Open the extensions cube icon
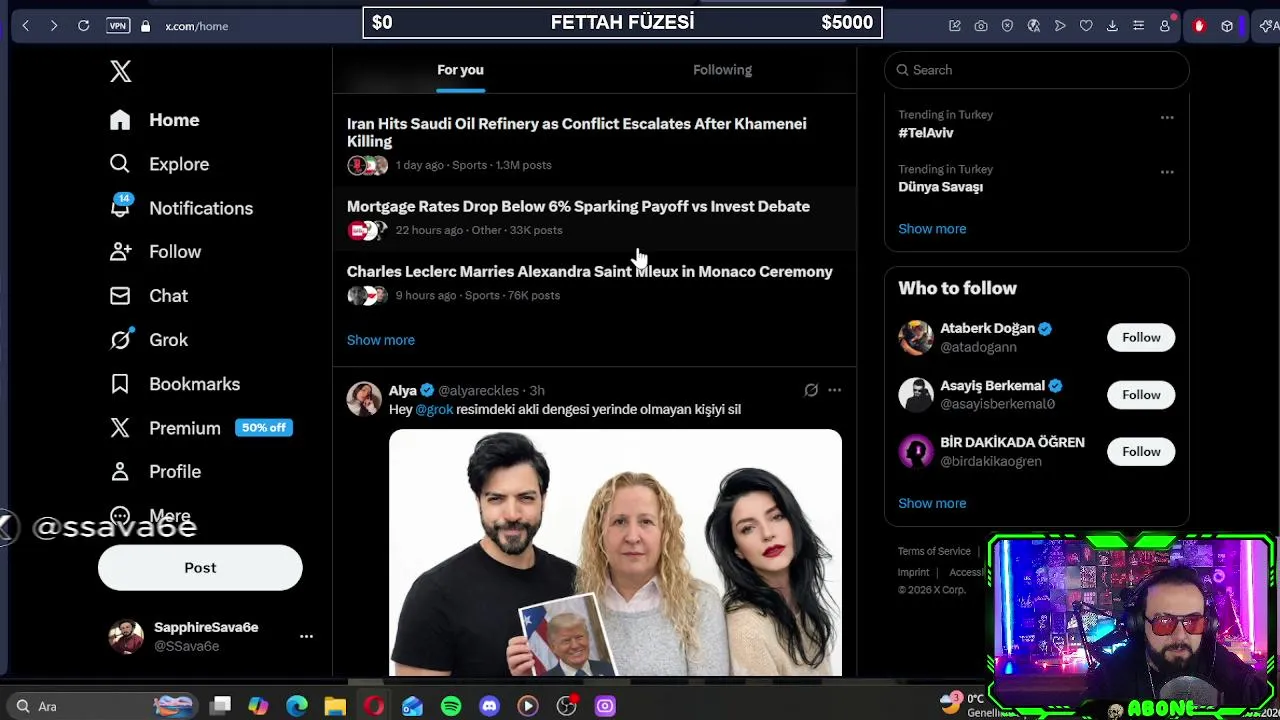 click(1227, 26)
